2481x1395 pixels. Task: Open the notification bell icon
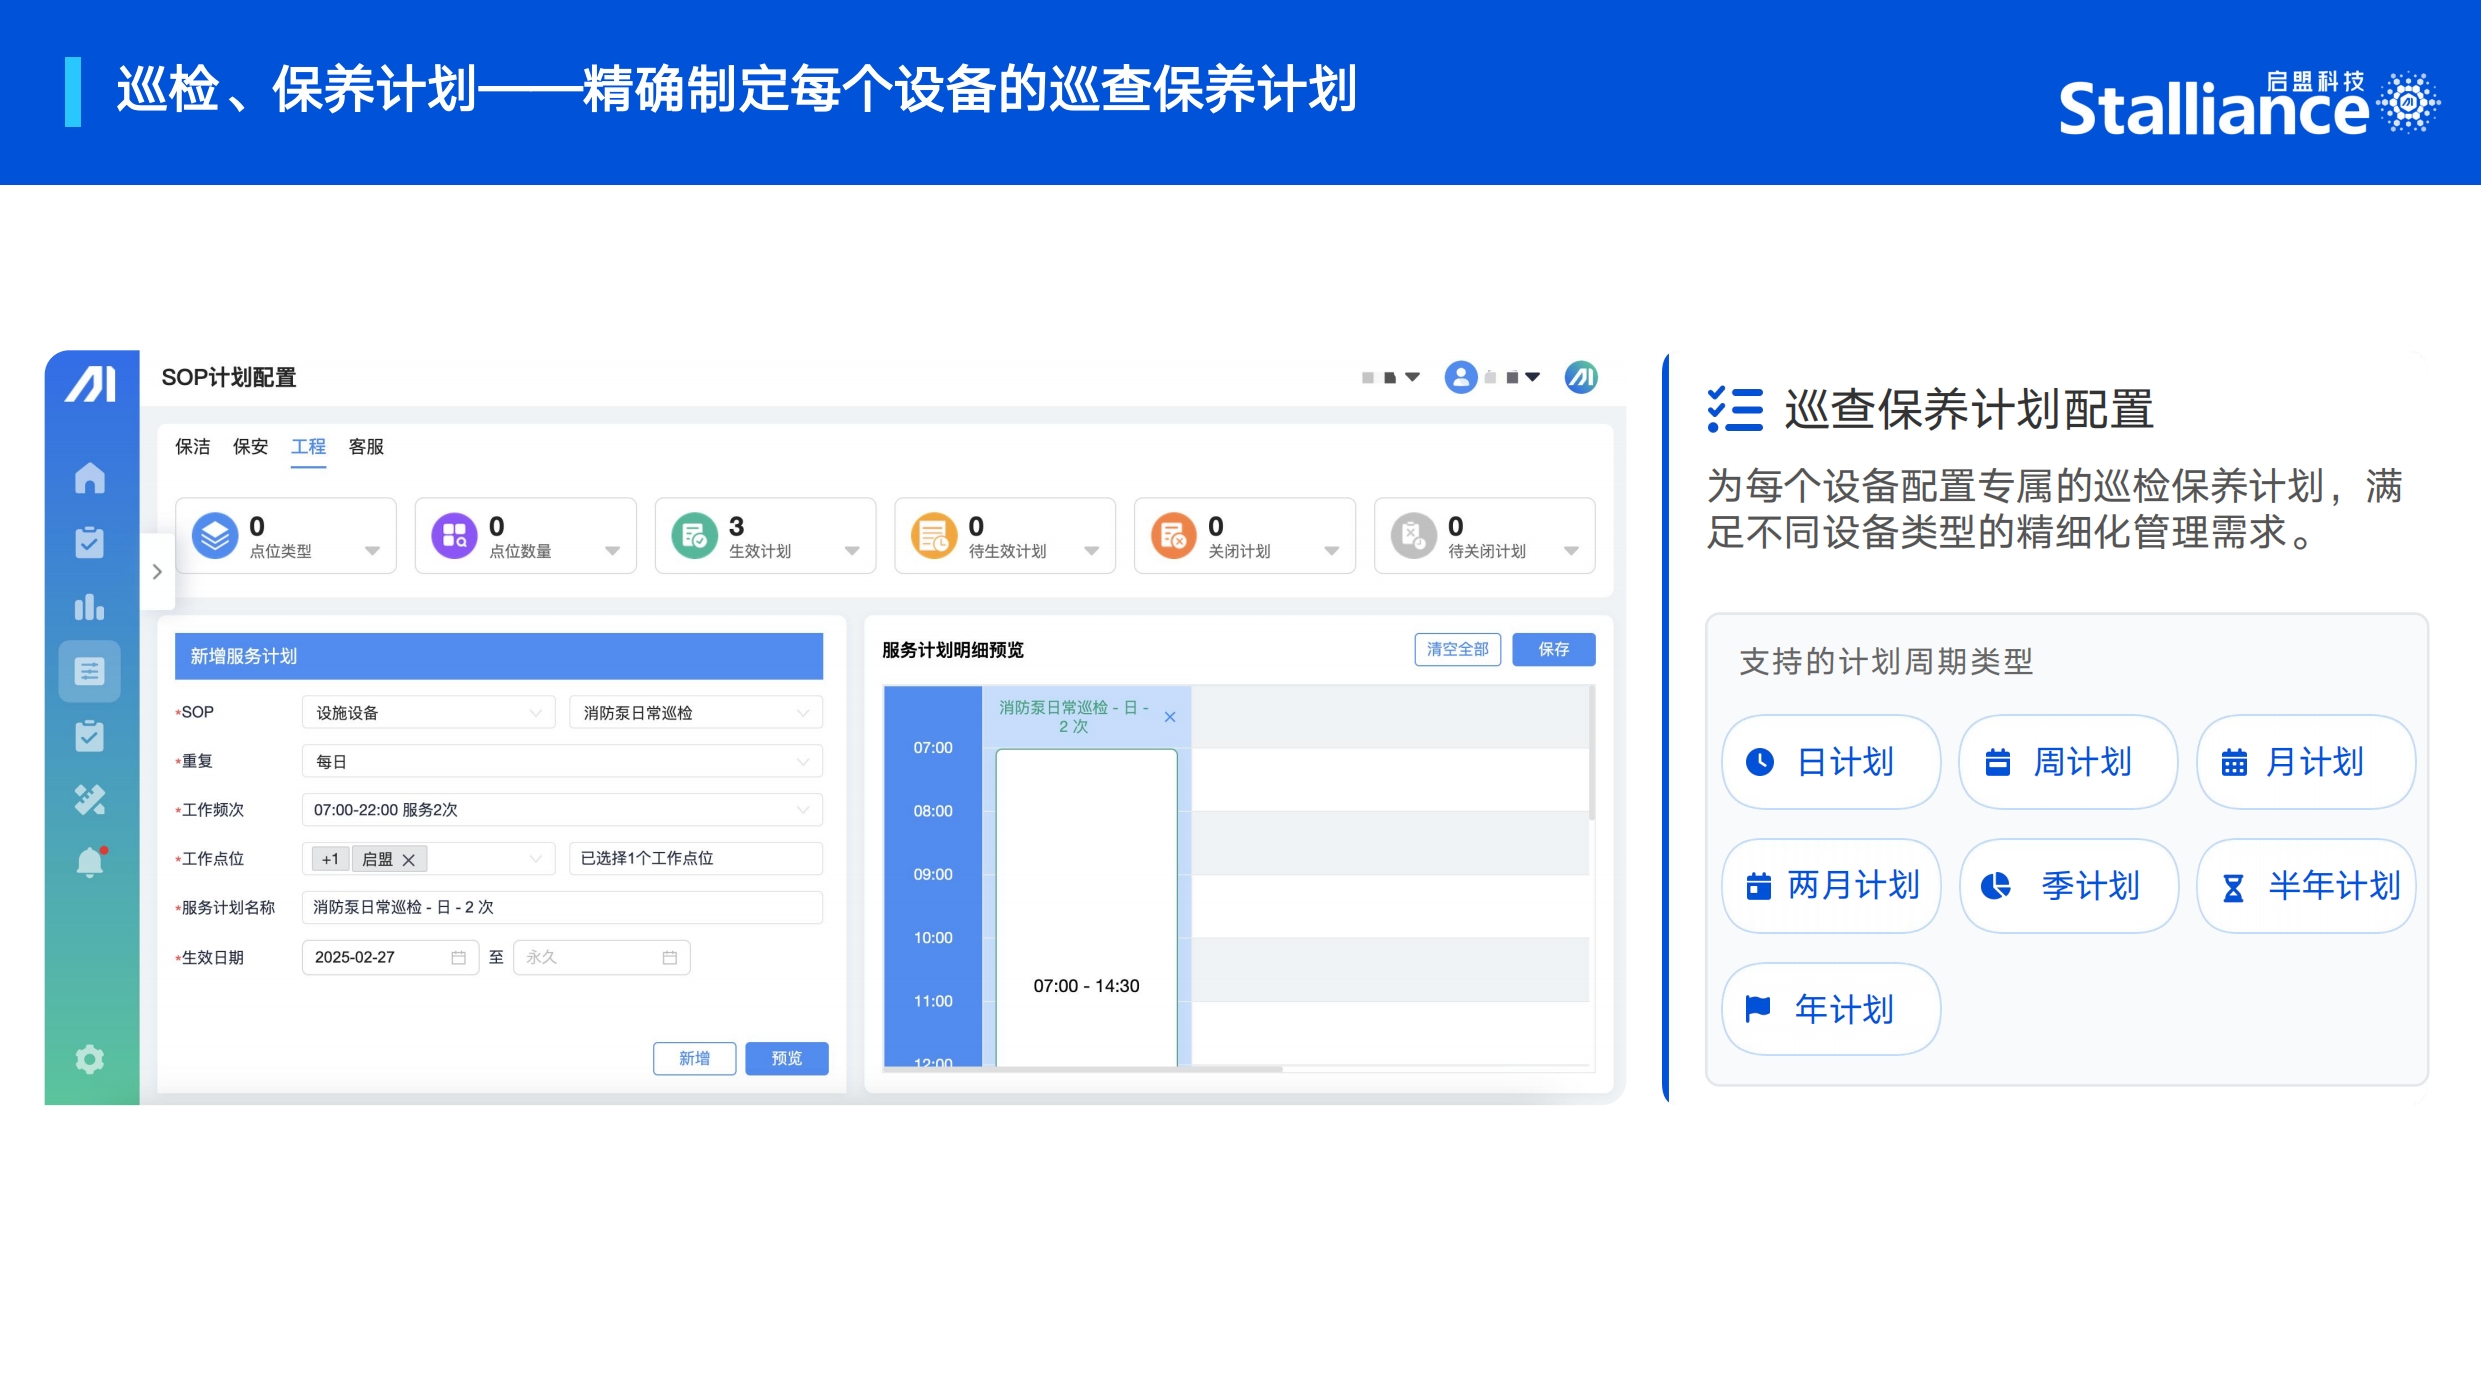90,862
